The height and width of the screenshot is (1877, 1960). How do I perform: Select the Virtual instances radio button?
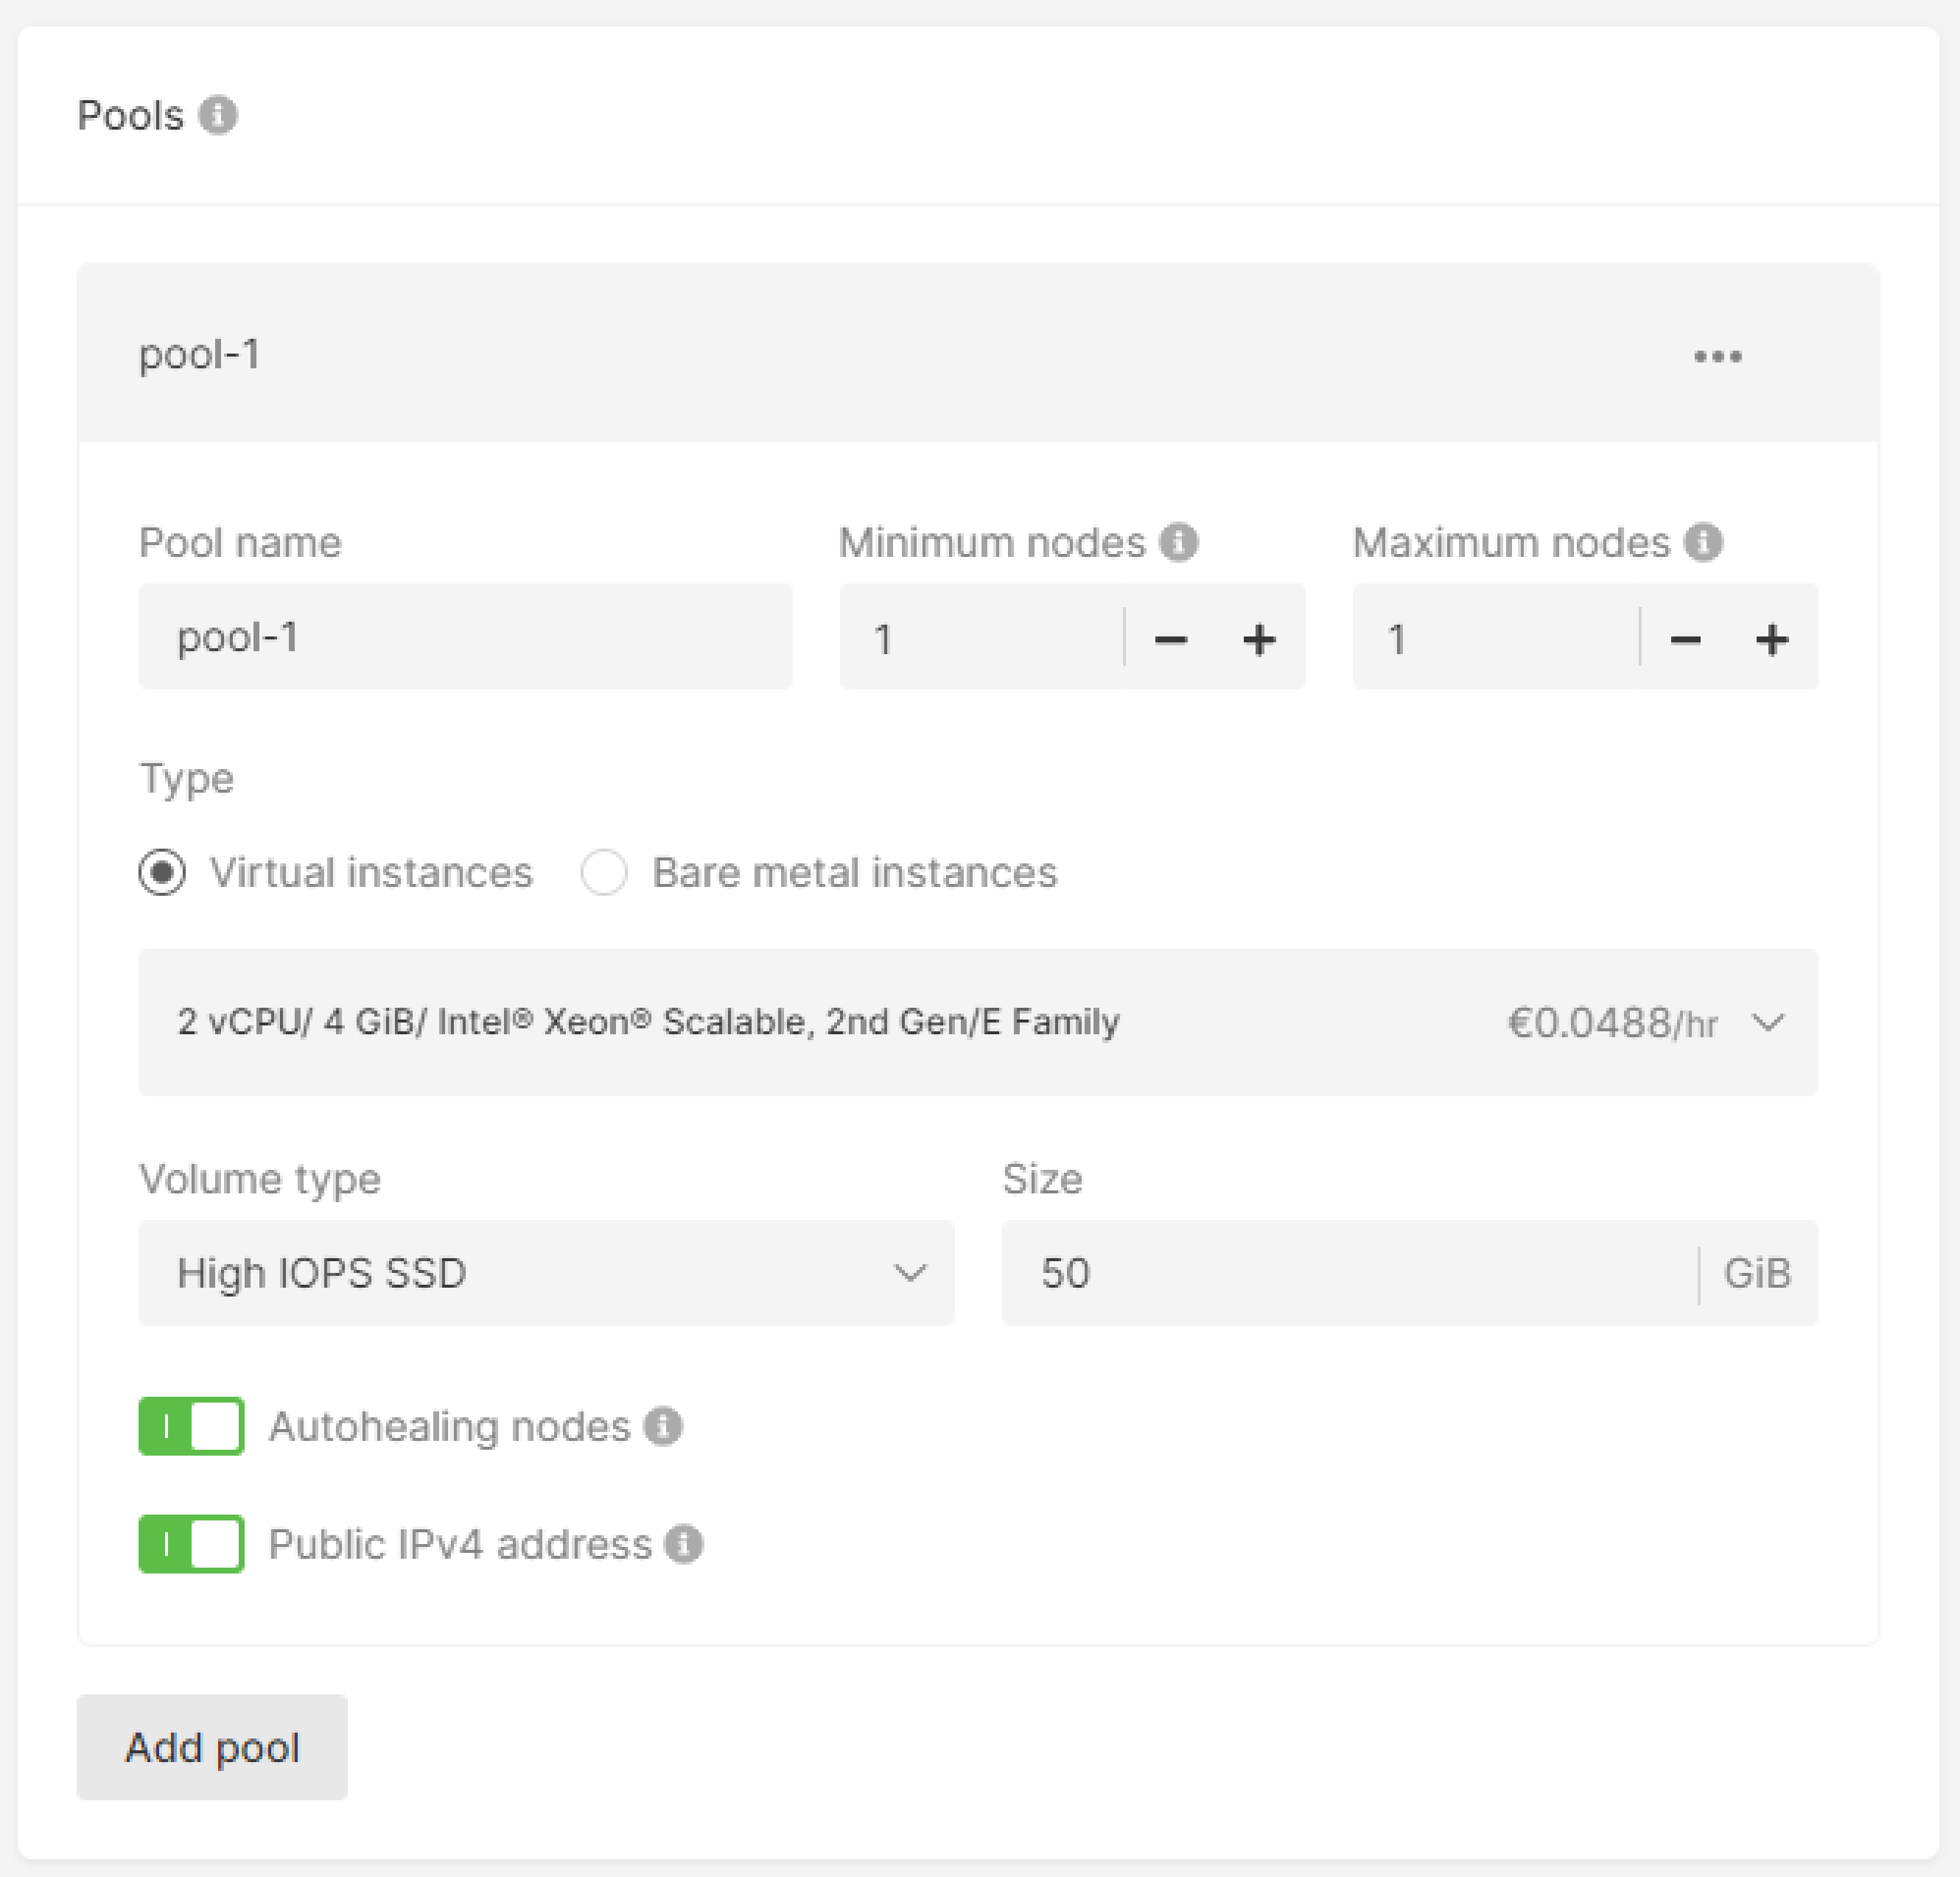[x=162, y=872]
